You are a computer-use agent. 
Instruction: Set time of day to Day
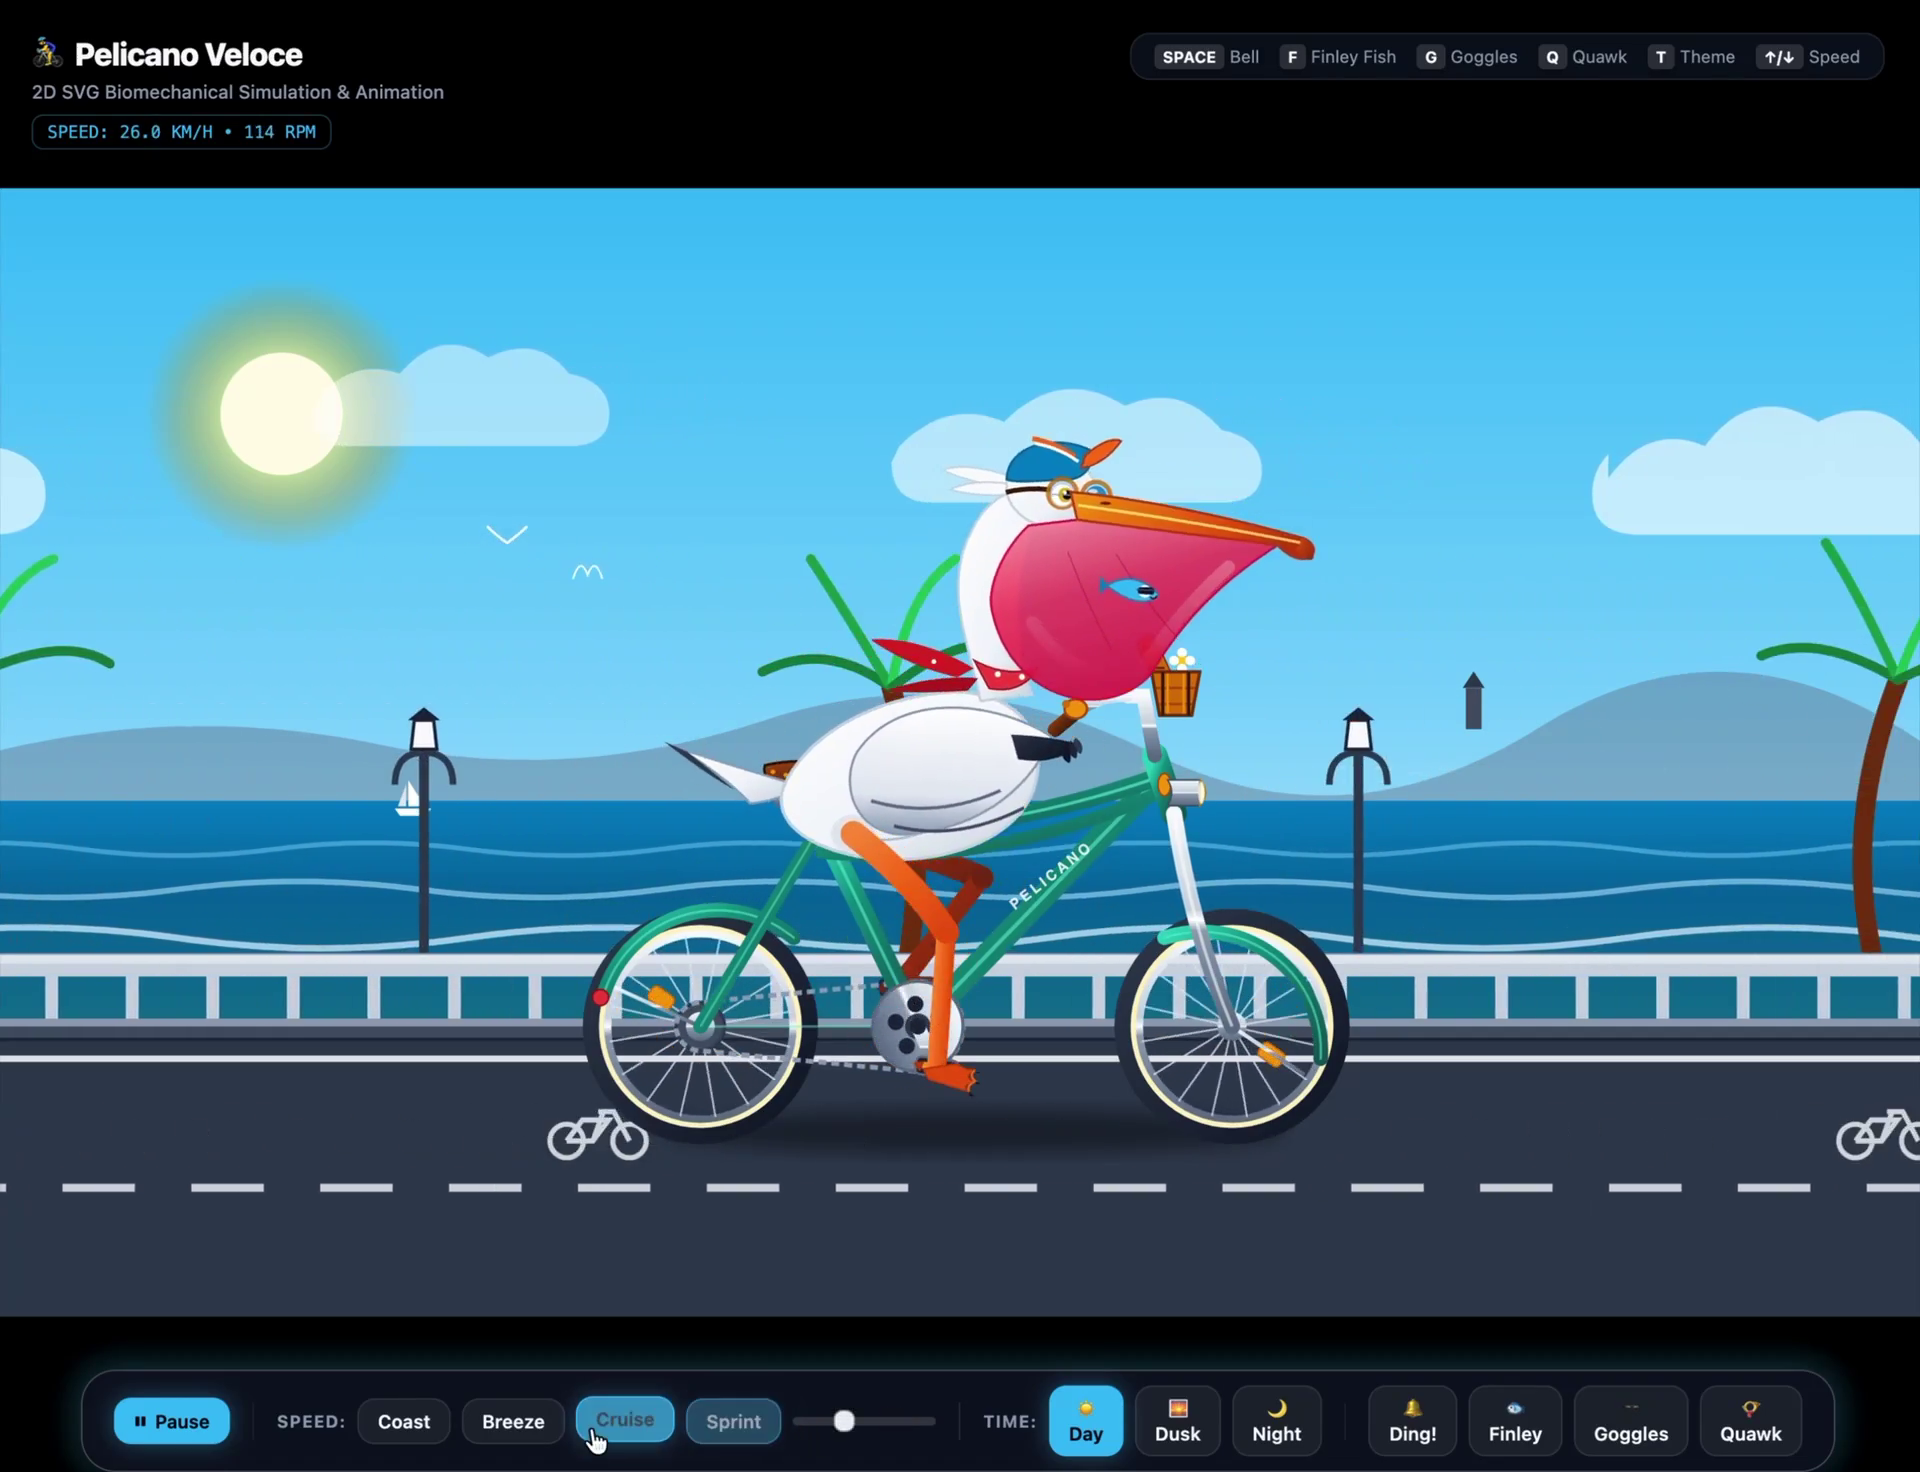pos(1086,1421)
